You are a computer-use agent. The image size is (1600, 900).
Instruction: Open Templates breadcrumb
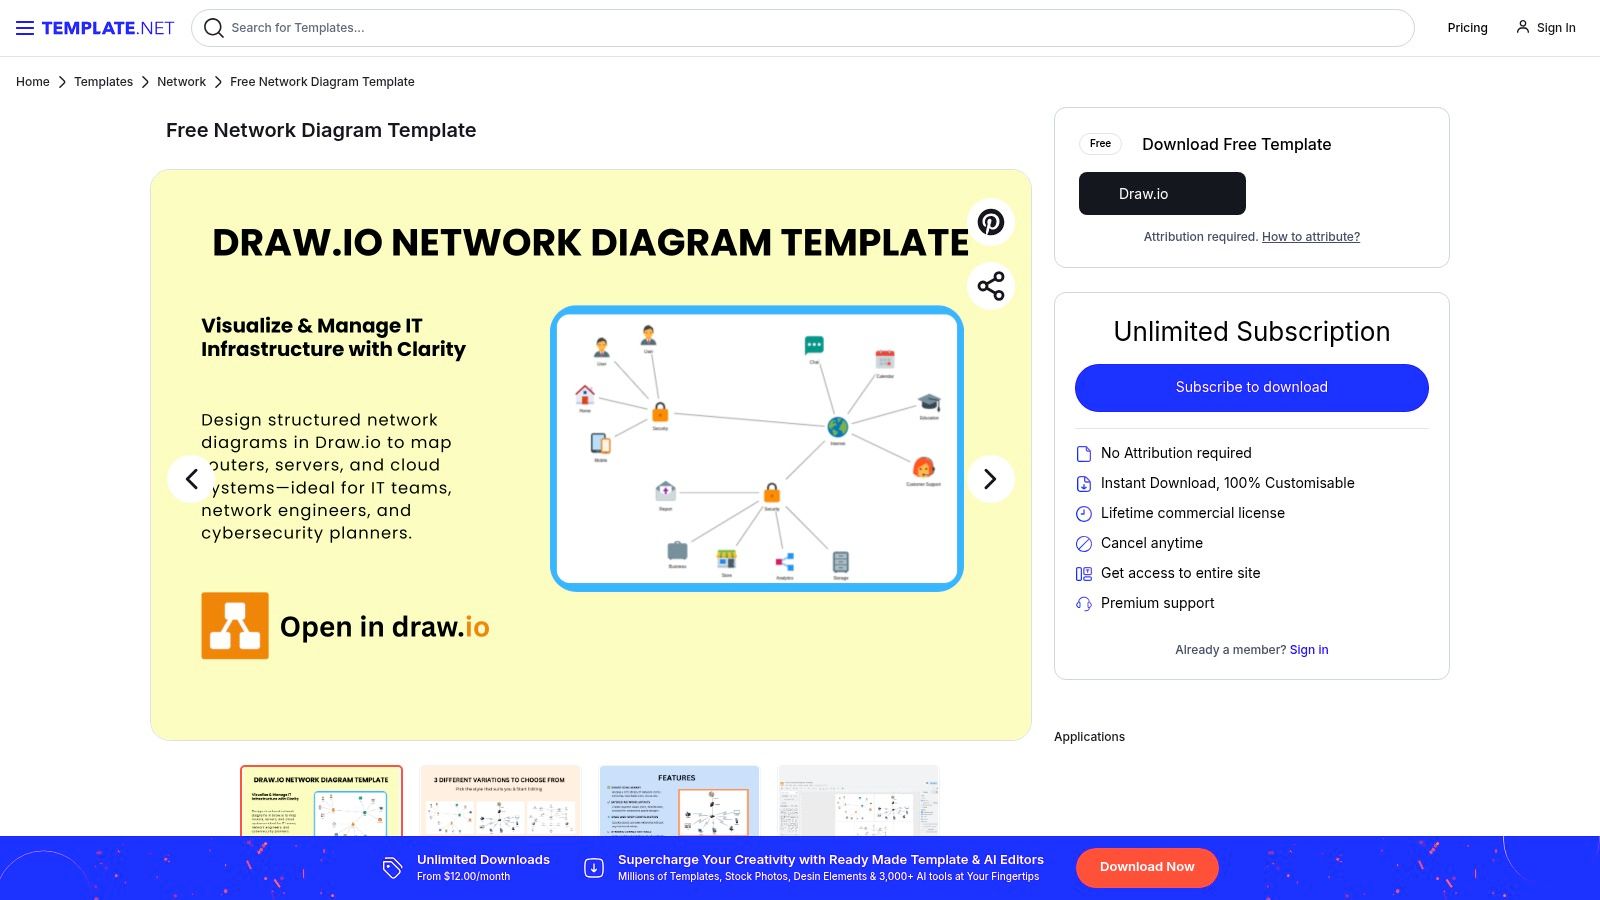pos(103,82)
